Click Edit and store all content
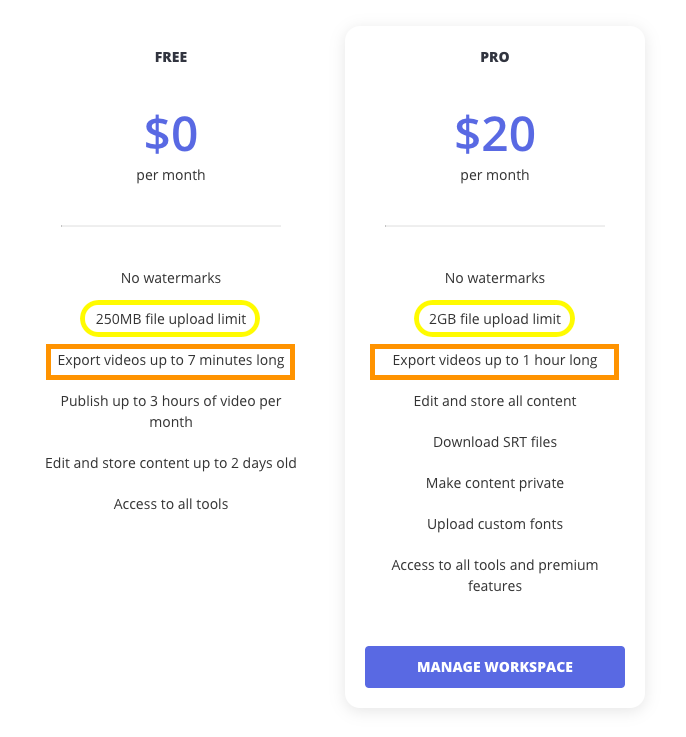The image size is (686, 737). point(494,401)
